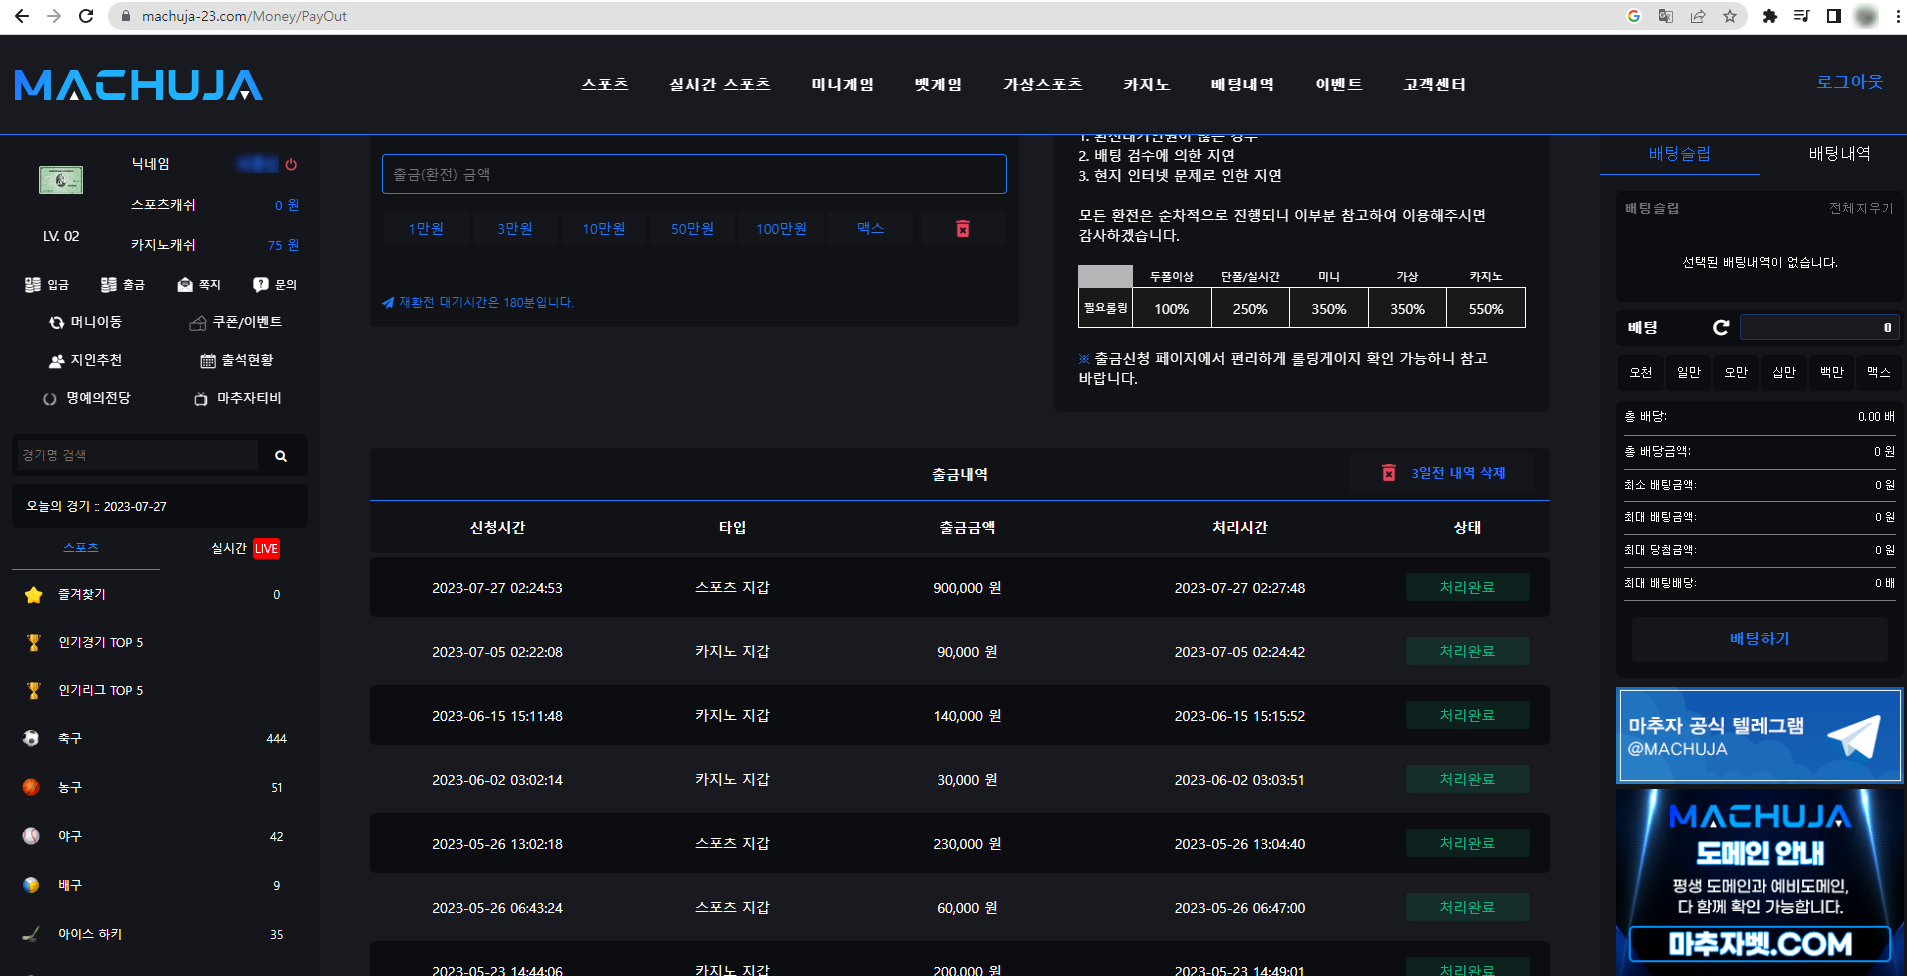Viewport: 1907px width, 976px height.
Task: Toggle the 즐겨찾기 favorites star
Action: coord(33,595)
